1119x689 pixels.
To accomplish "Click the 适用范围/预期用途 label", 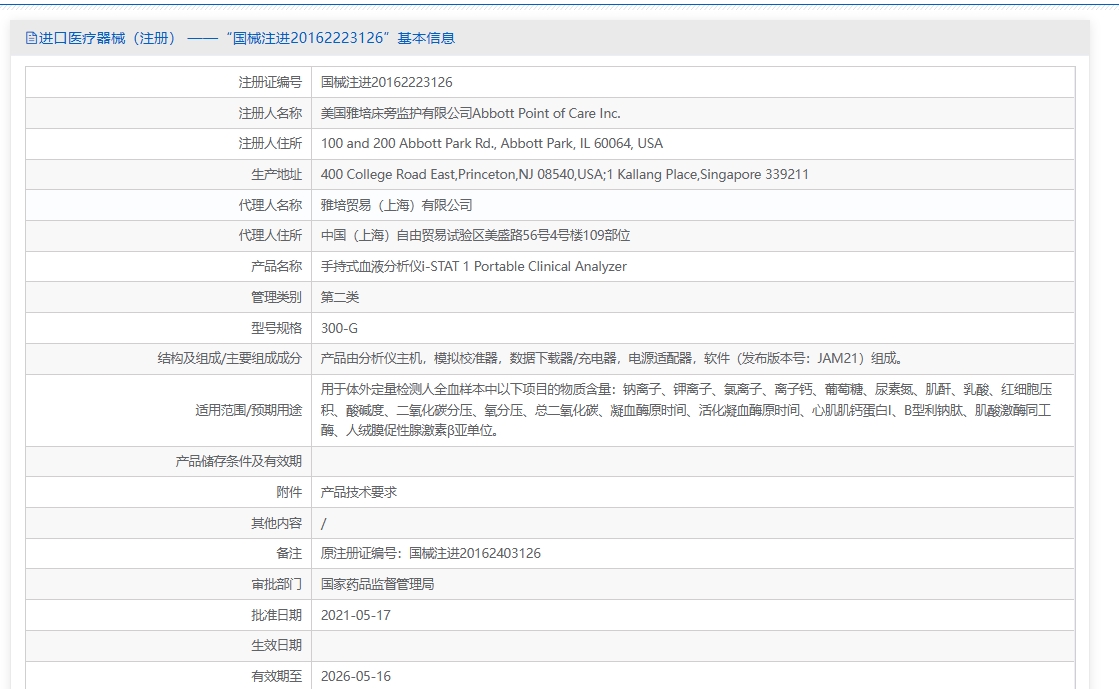I will click(248, 410).
